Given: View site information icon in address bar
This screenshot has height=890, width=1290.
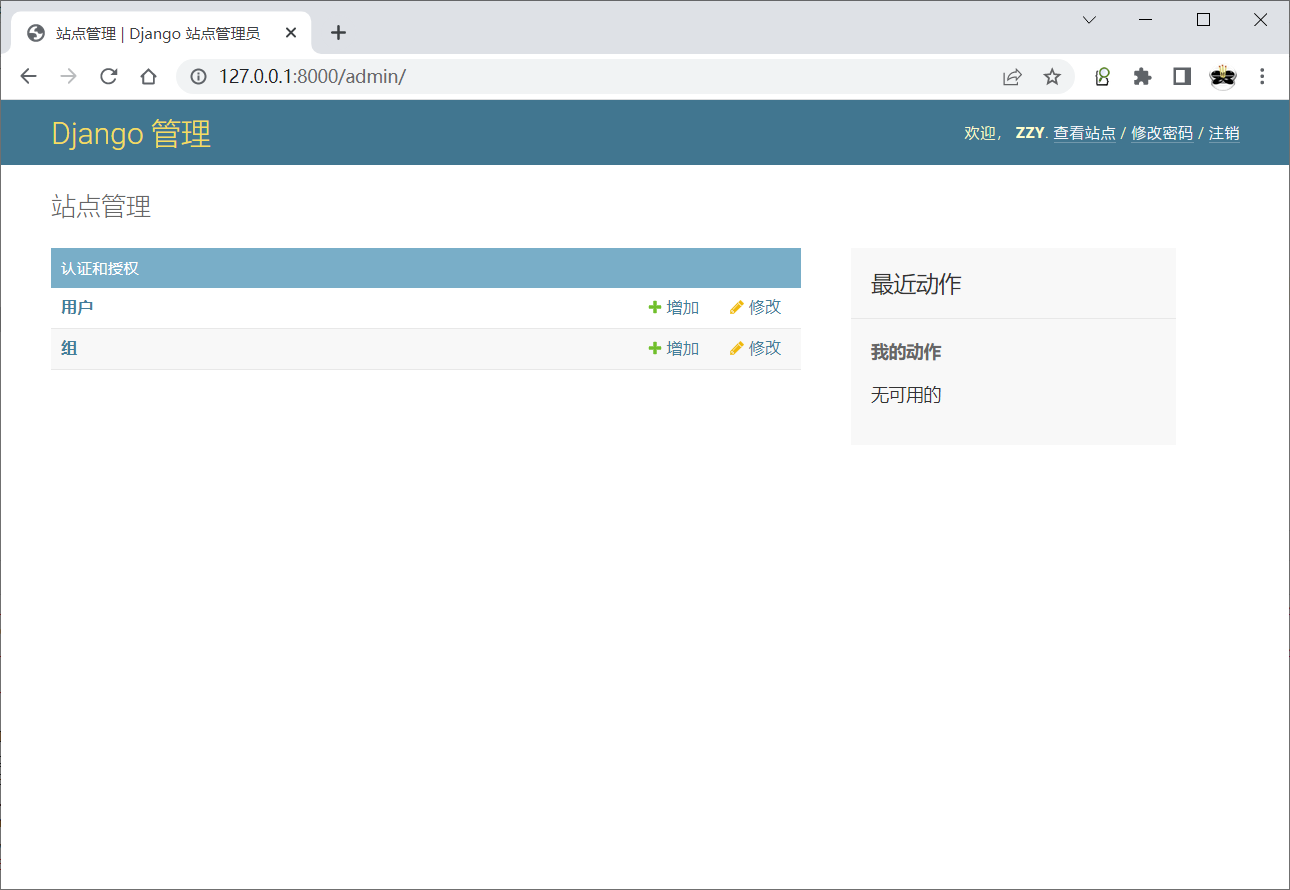Looking at the screenshot, I should pos(199,77).
